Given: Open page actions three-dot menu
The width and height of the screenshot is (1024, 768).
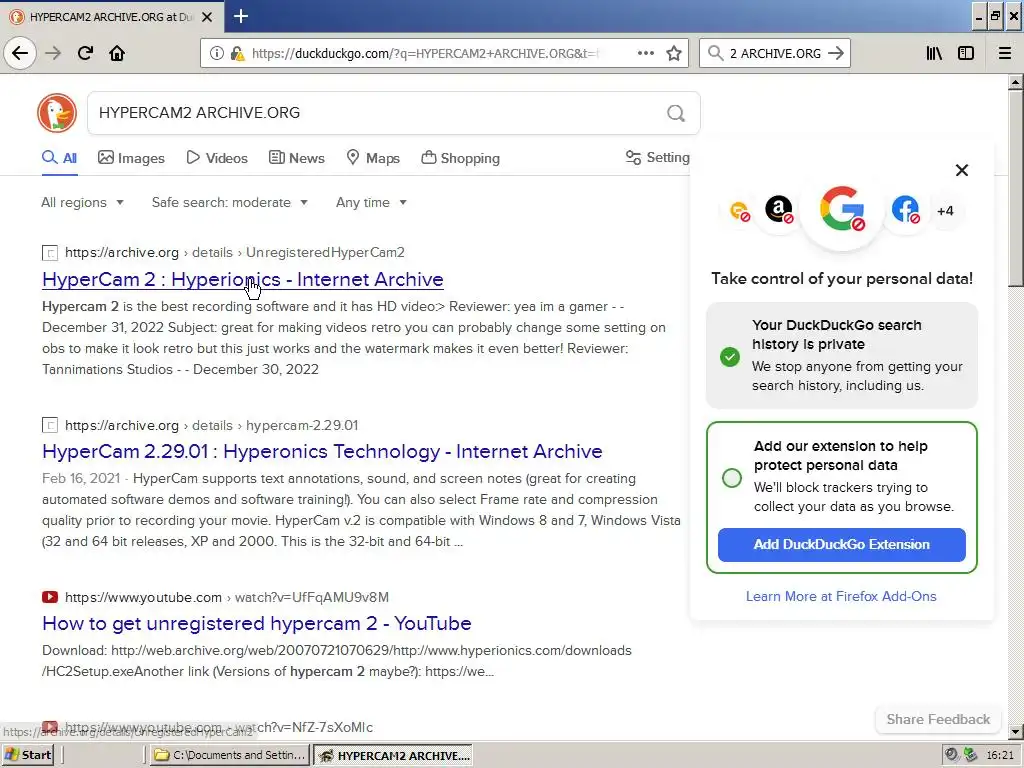Looking at the screenshot, I should 646,53.
